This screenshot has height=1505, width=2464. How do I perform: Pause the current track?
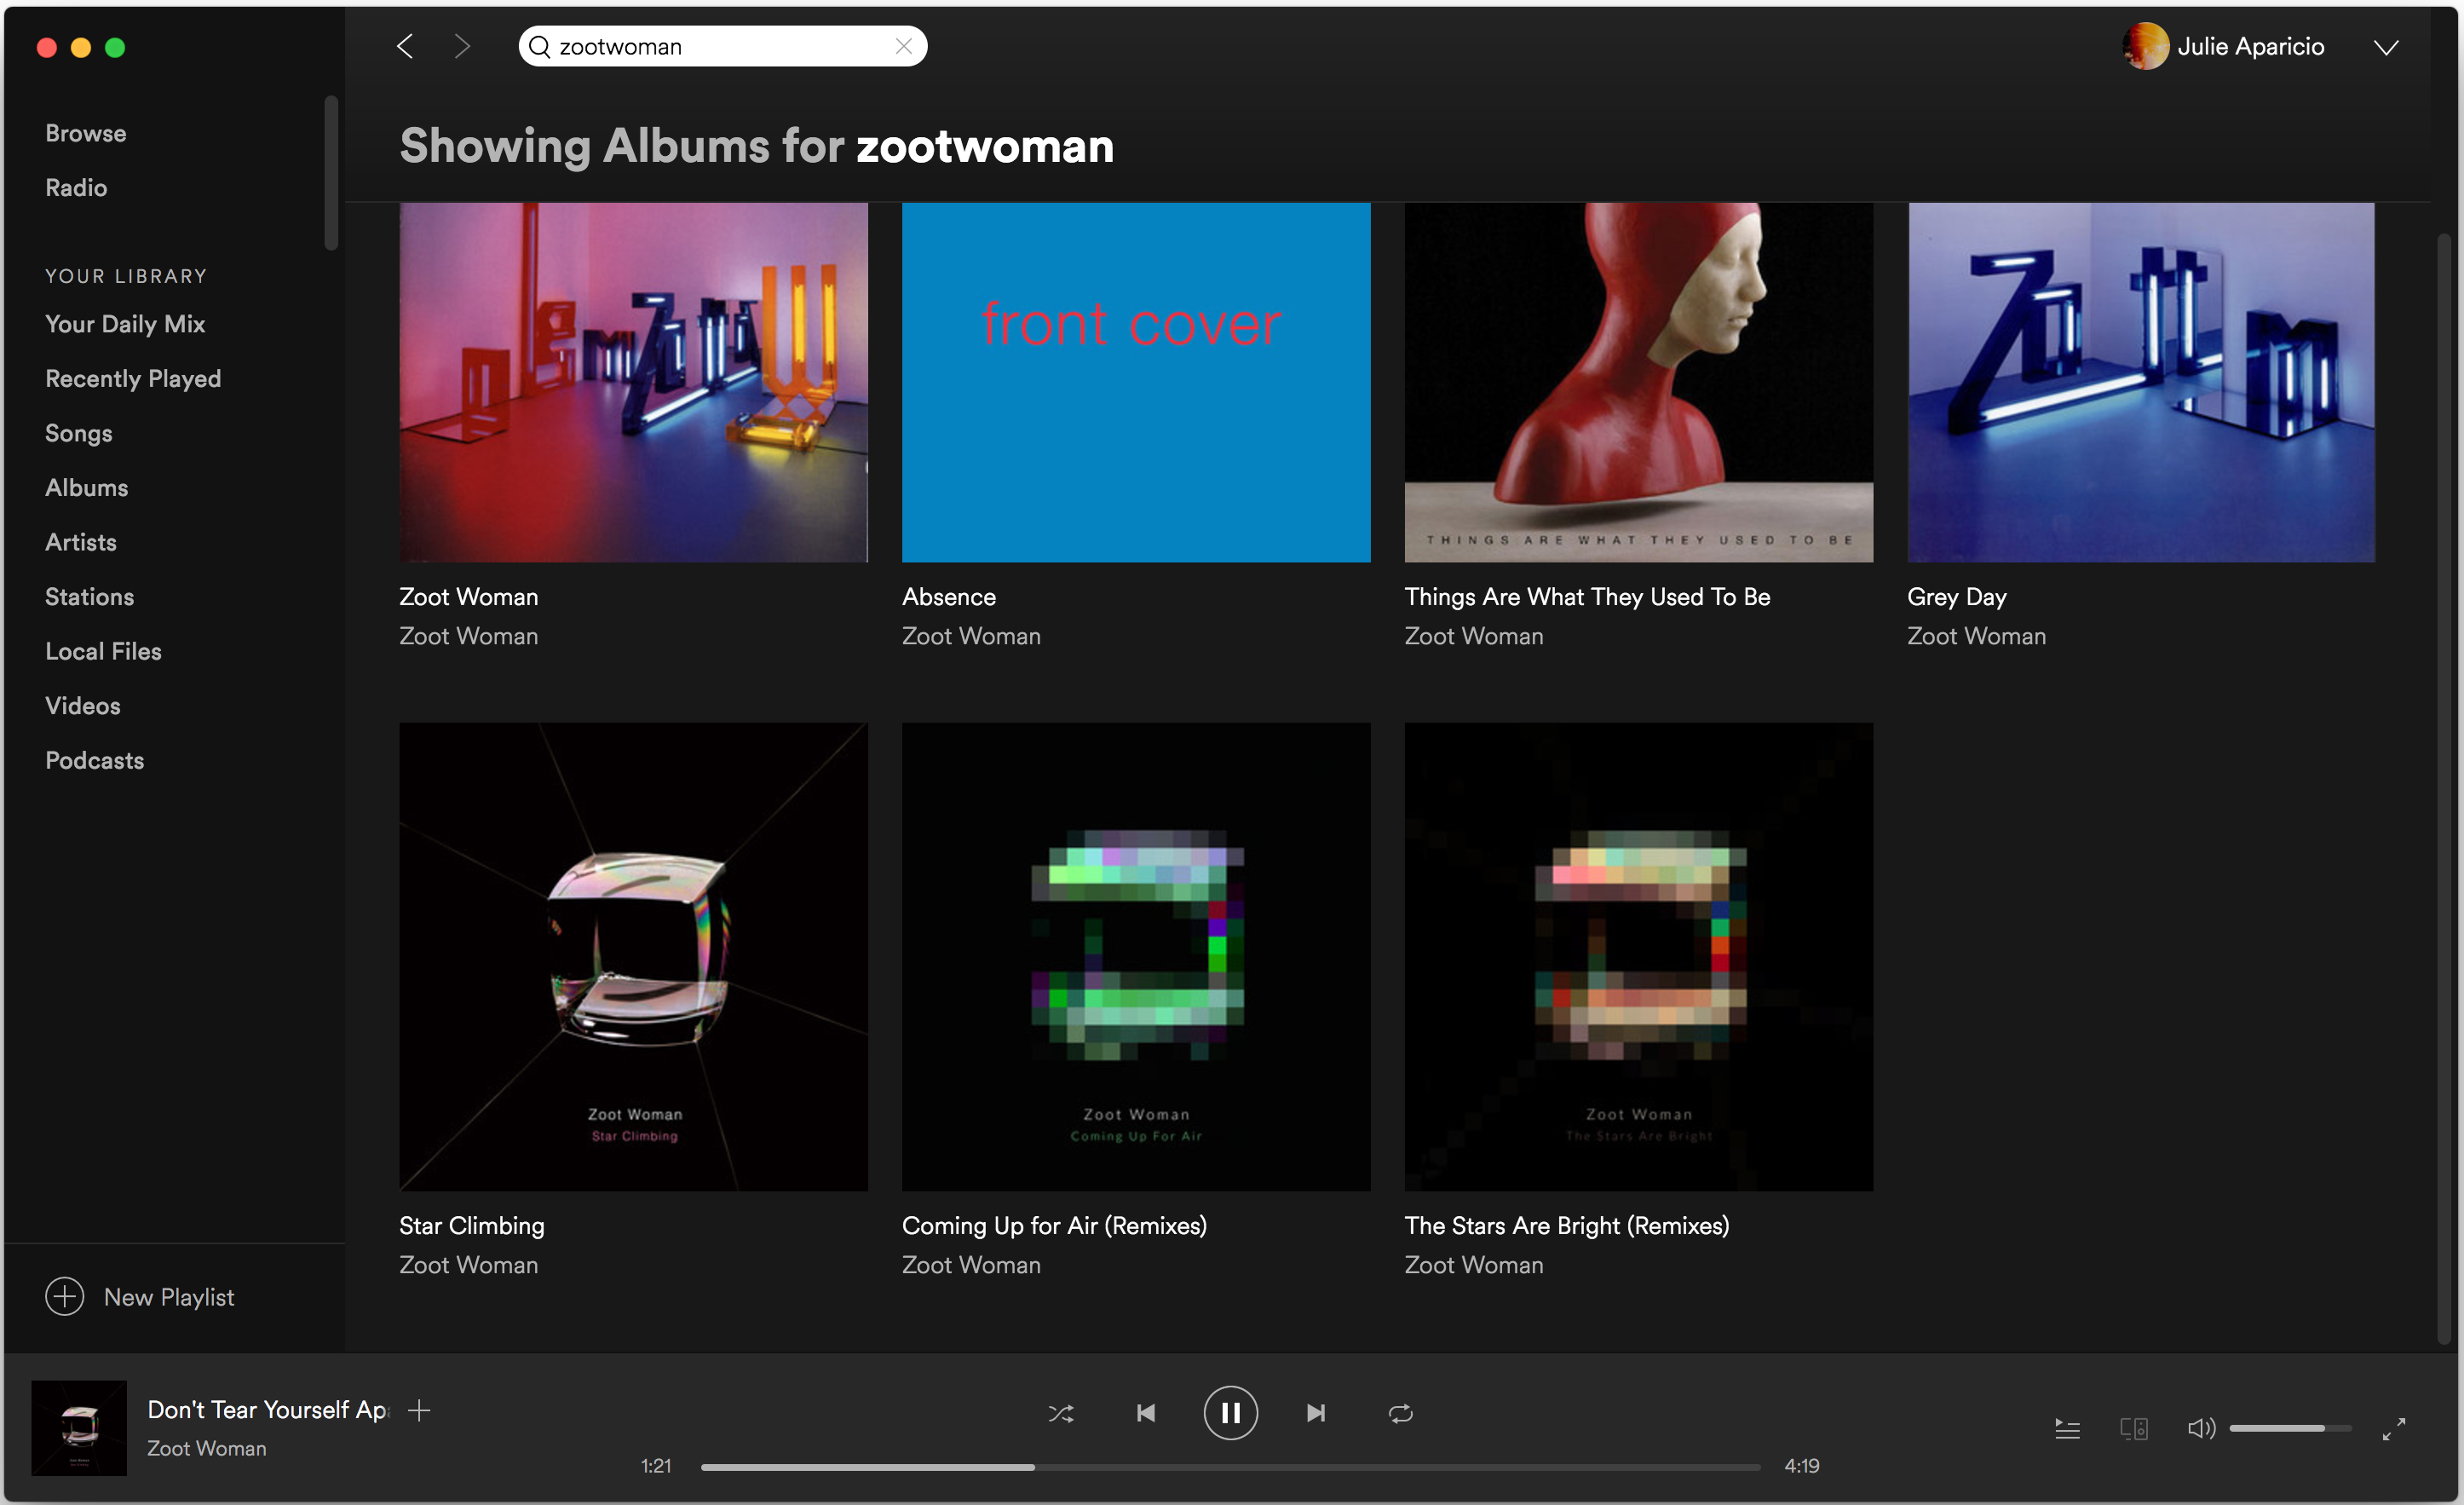click(x=1230, y=1413)
